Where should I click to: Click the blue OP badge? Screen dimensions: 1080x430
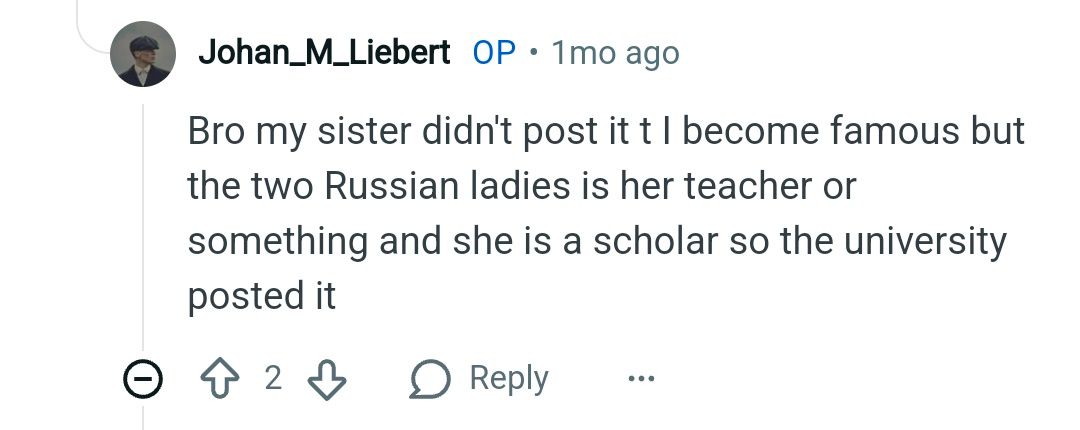(494, 53)
